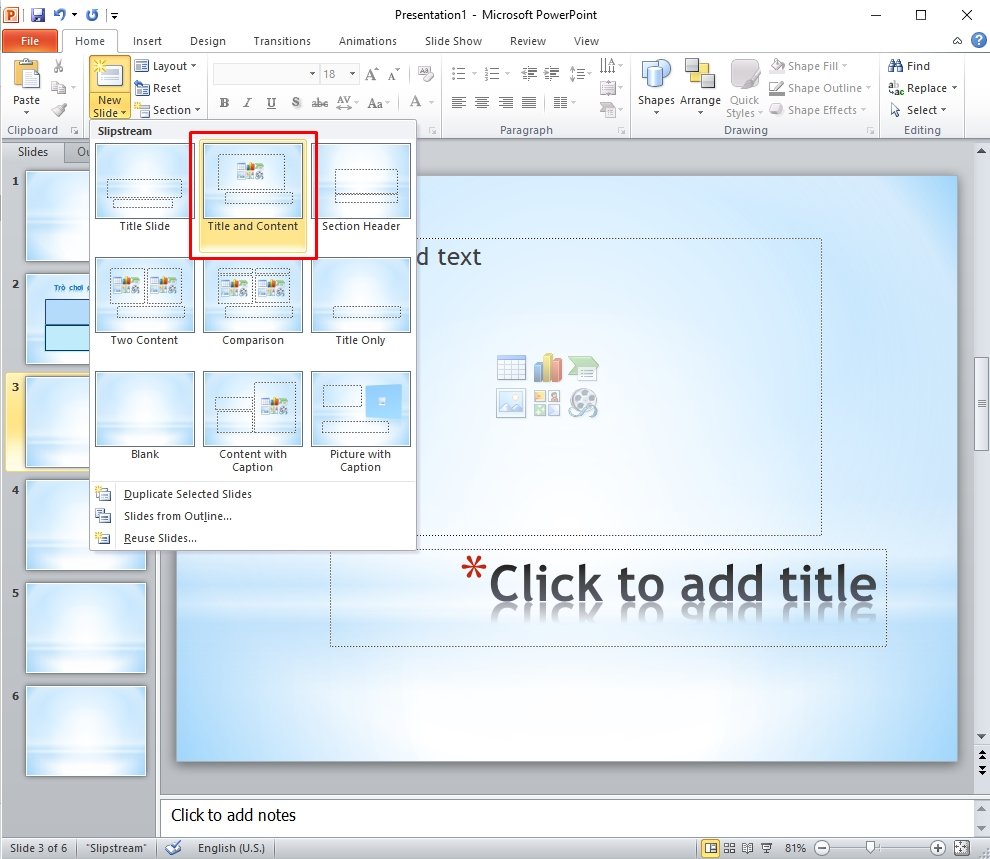Switch to the Insert tab
The image size is (990, 859).
coord(147,41)
